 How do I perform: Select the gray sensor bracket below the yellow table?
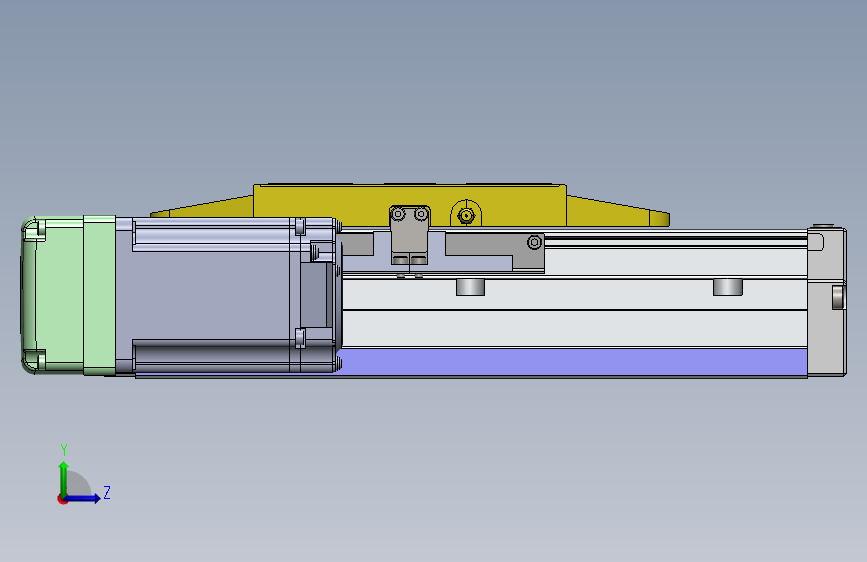point(410,235)
